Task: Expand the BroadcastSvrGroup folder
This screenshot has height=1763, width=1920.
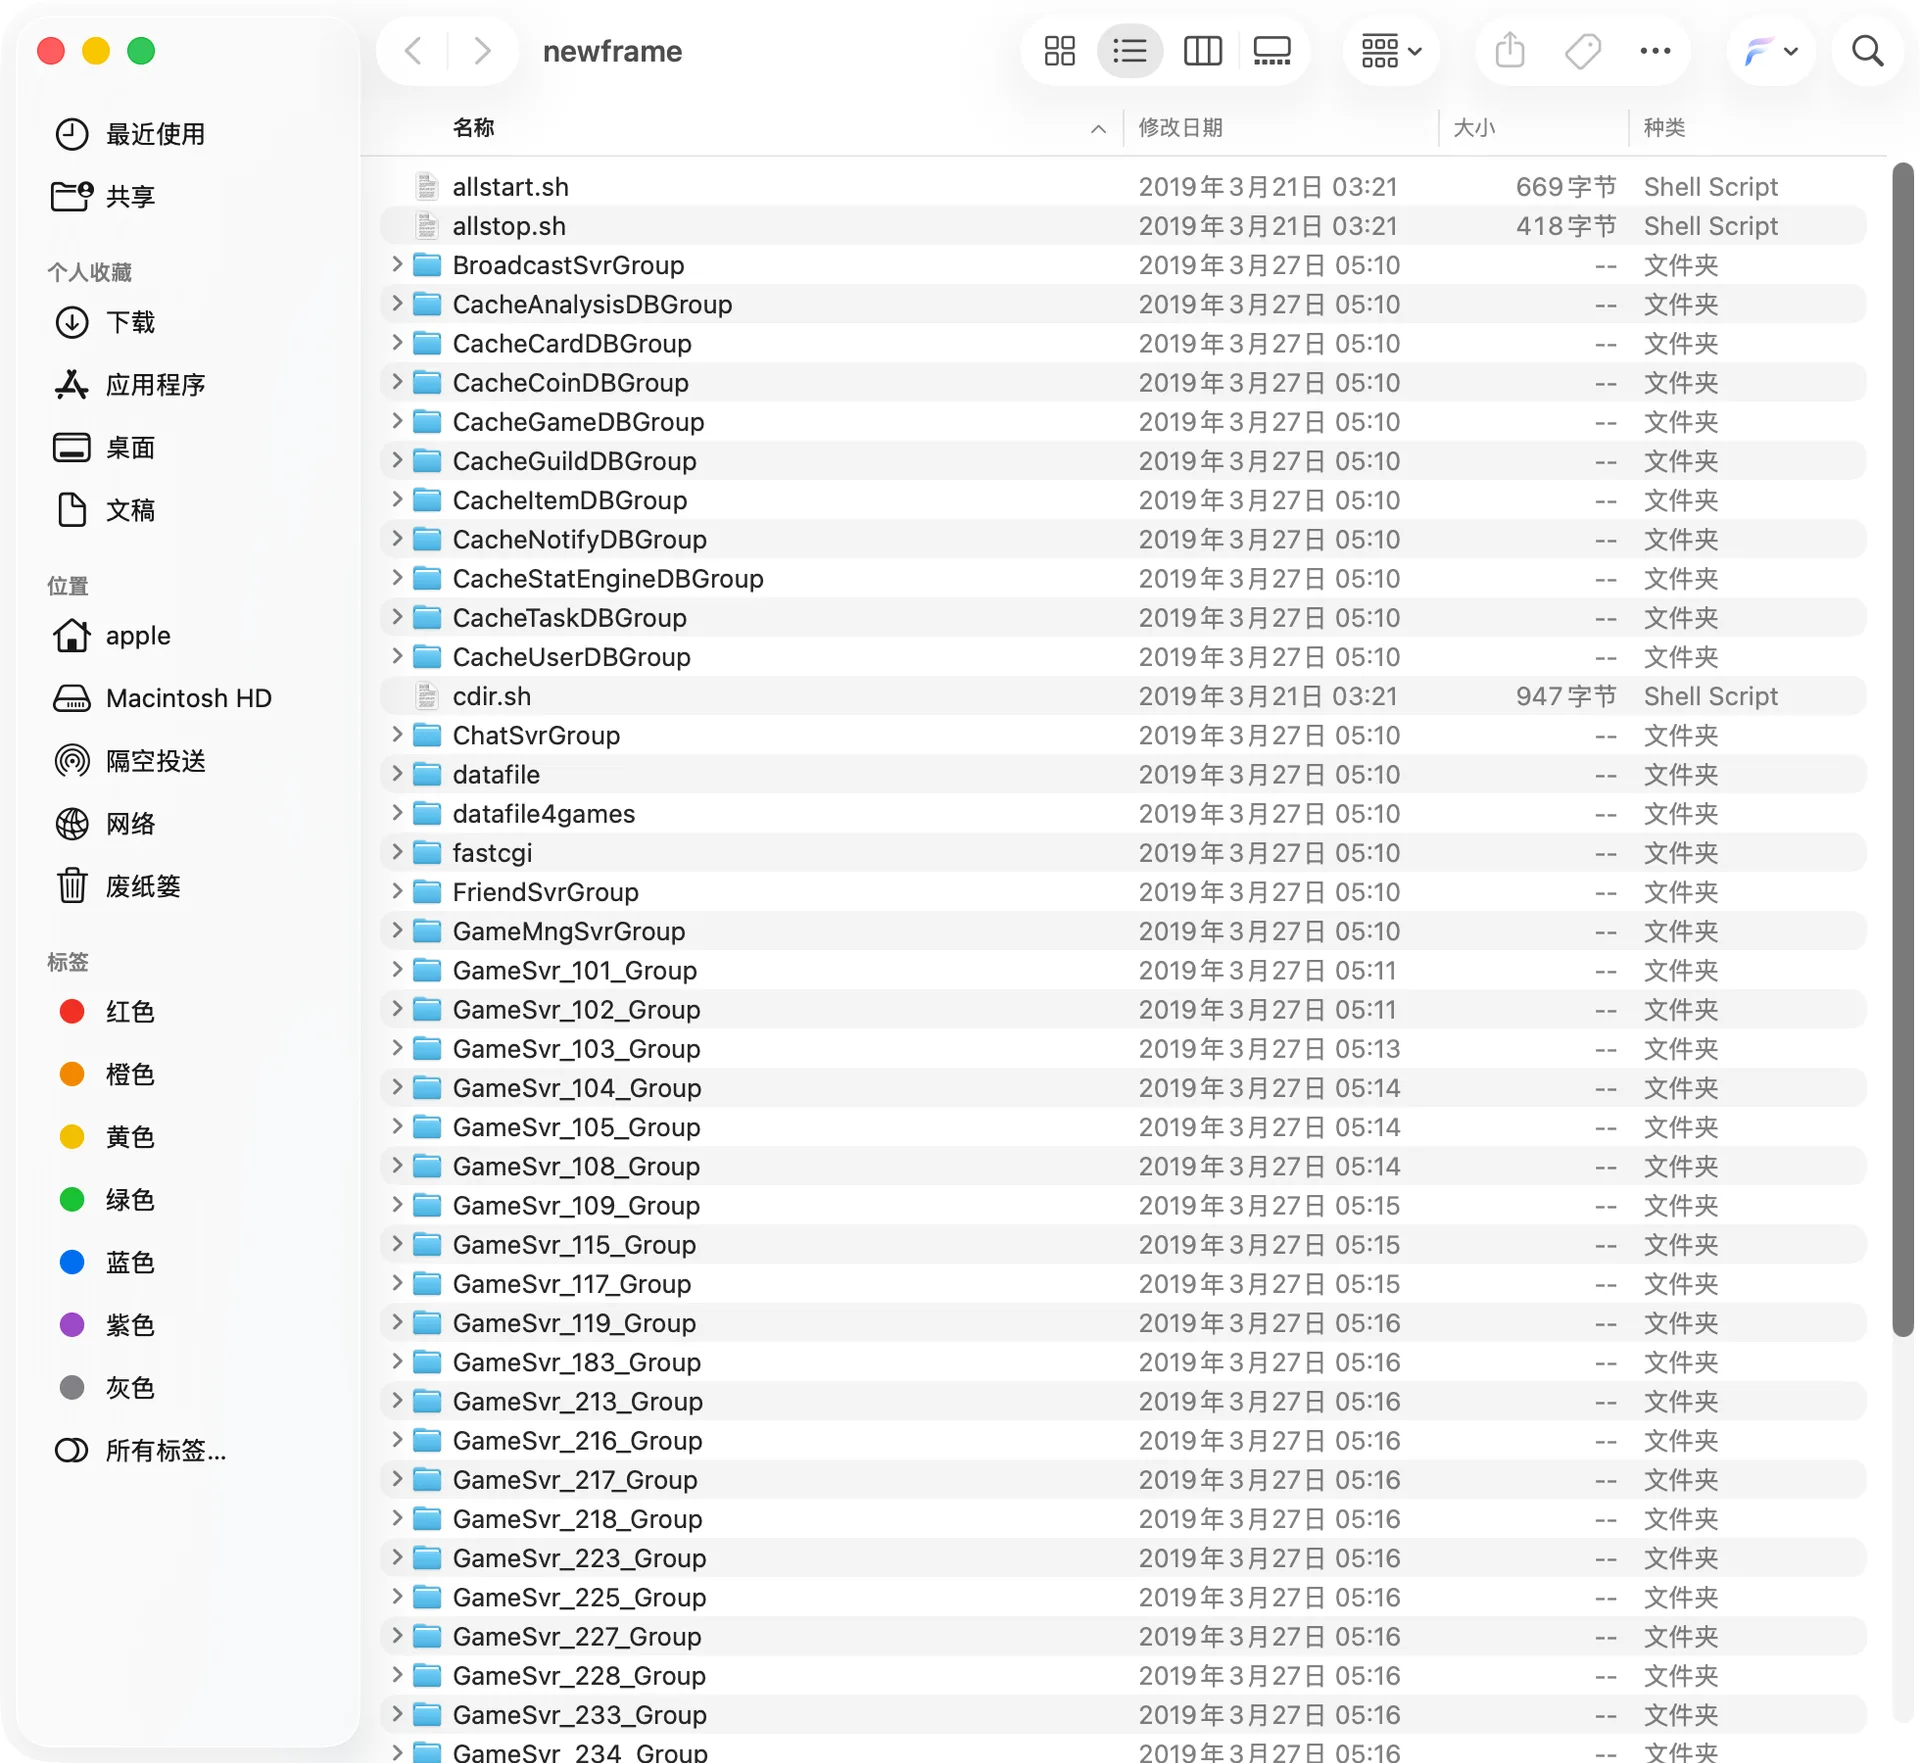Action: [397, 264]
